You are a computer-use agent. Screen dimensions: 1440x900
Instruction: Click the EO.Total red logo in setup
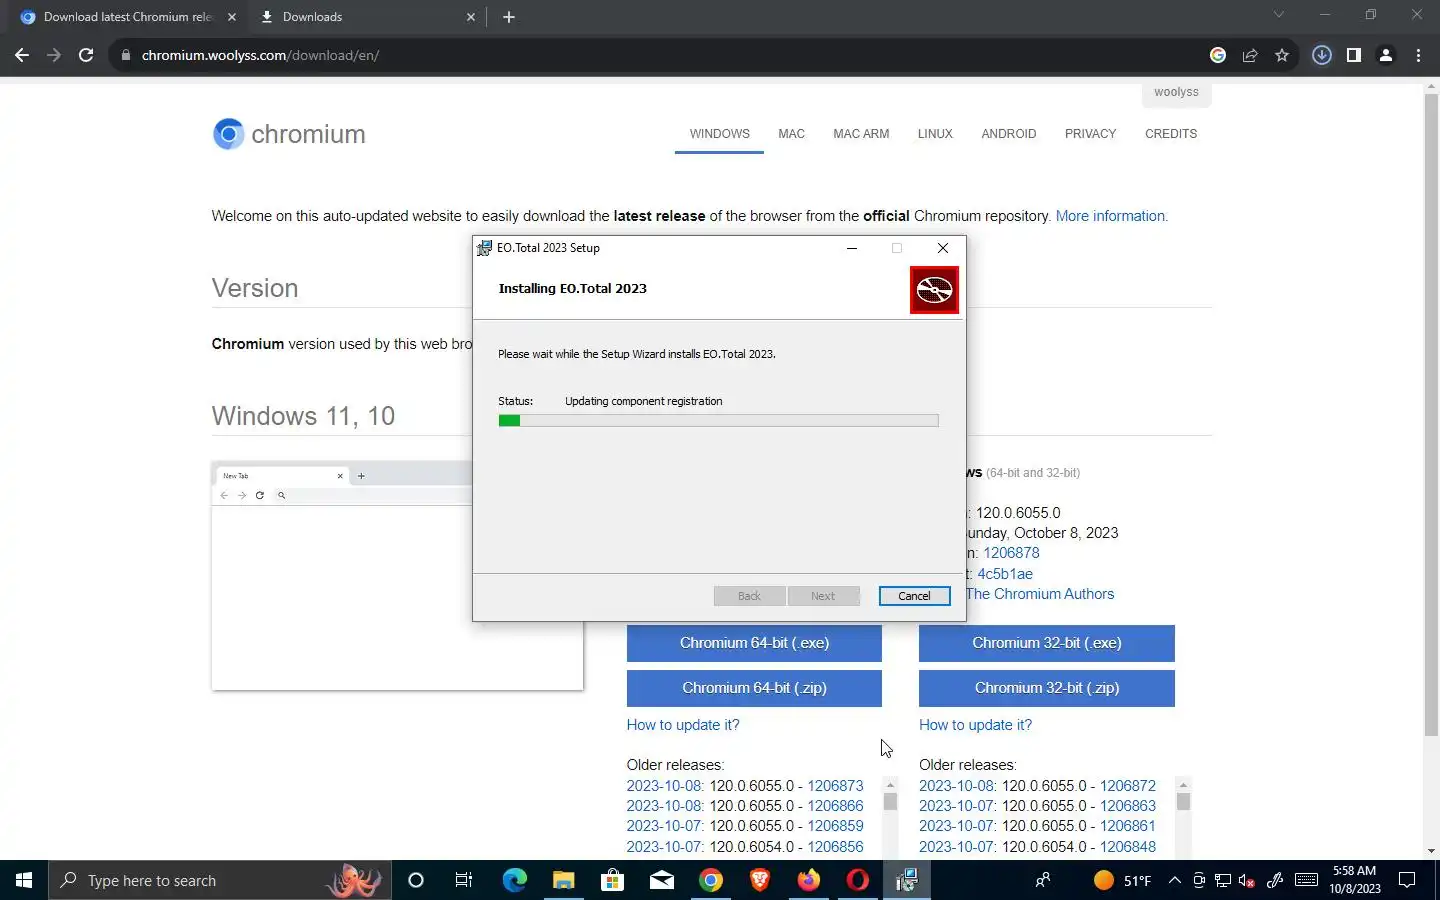(x=934, y=290)
